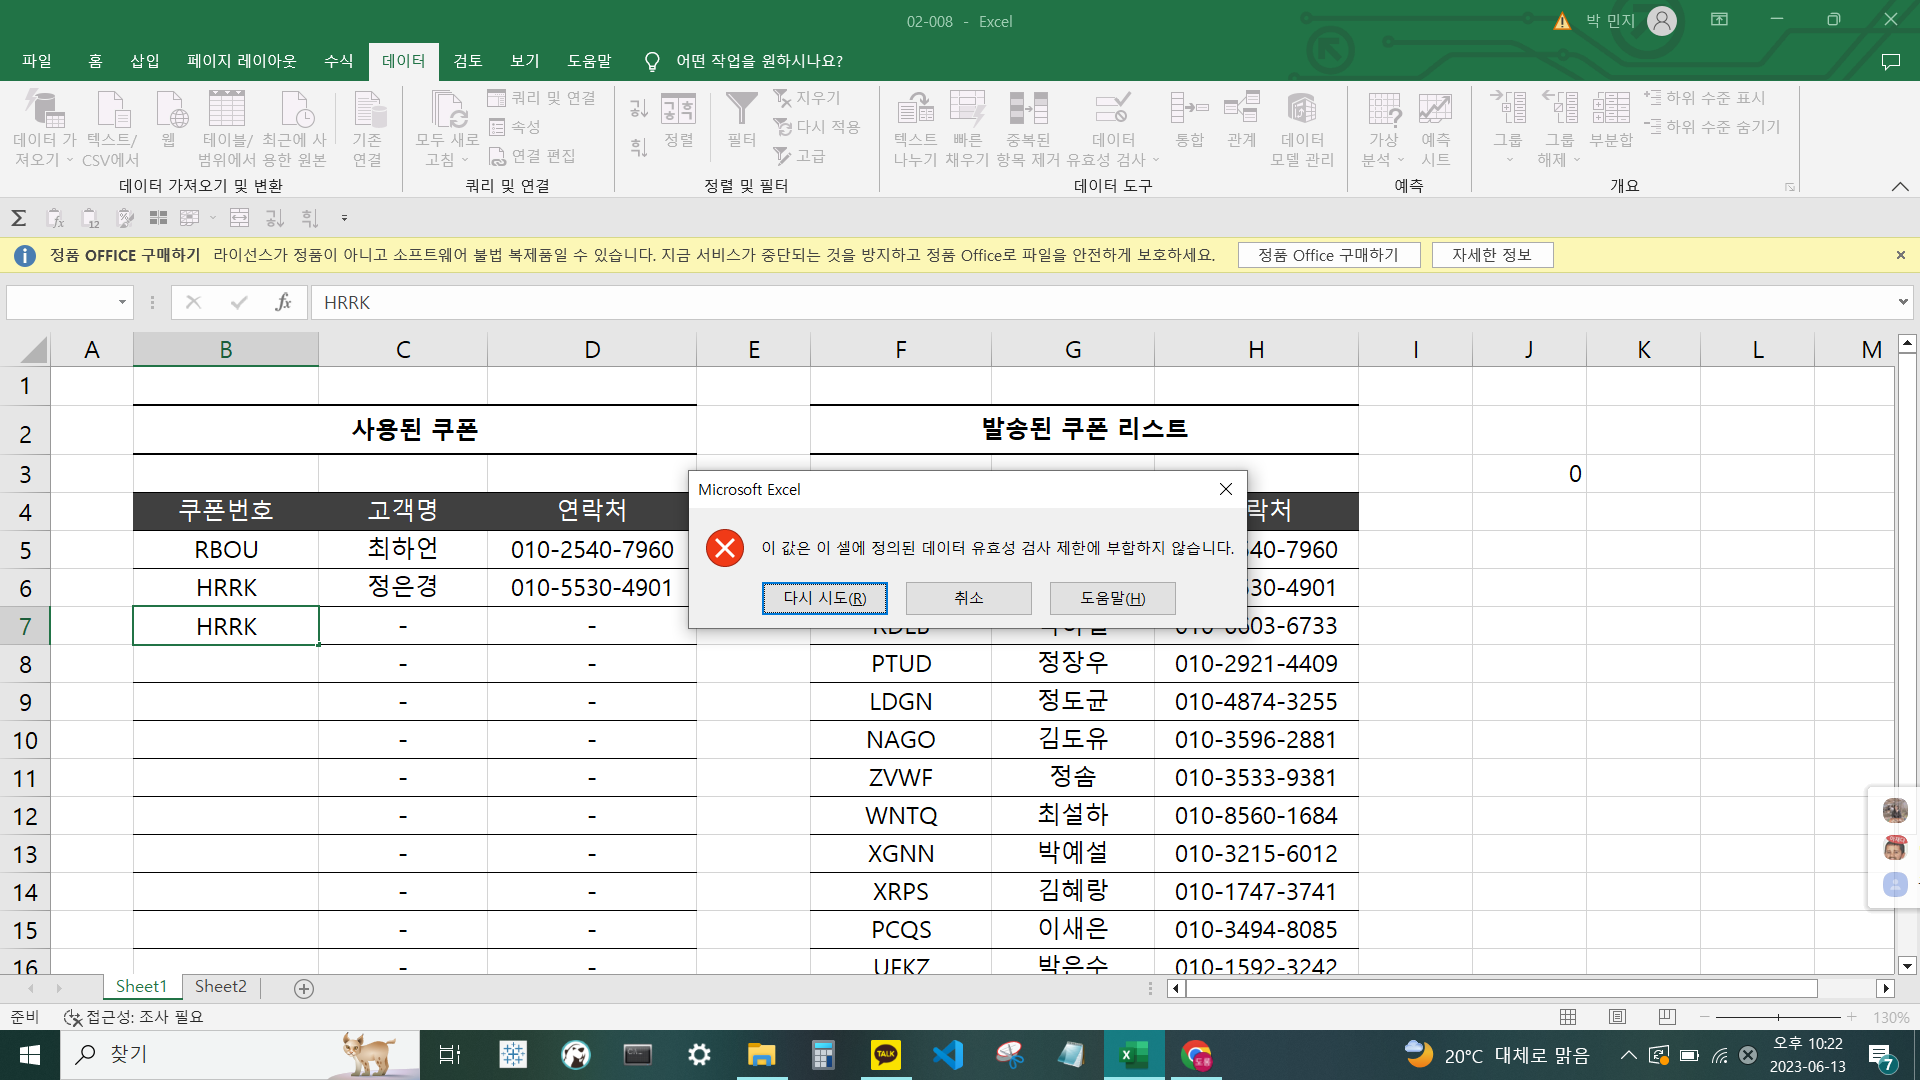The height and width of the screenshot is (1080, 1920).
Task: Click the 빠른 채우기 icon
Action: [x=967, y=110]
